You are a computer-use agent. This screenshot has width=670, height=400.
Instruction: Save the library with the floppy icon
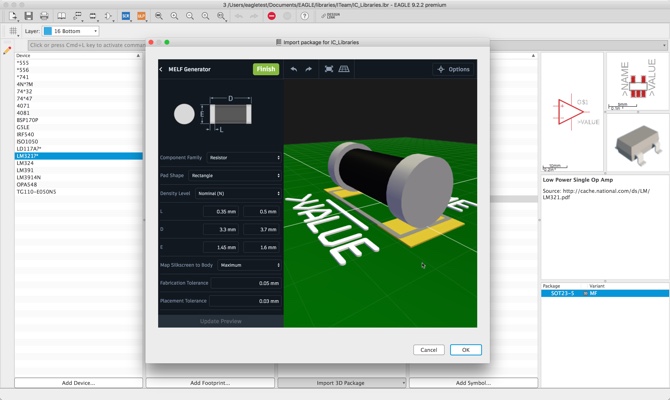pyautogui.click(x=29, y=16)
